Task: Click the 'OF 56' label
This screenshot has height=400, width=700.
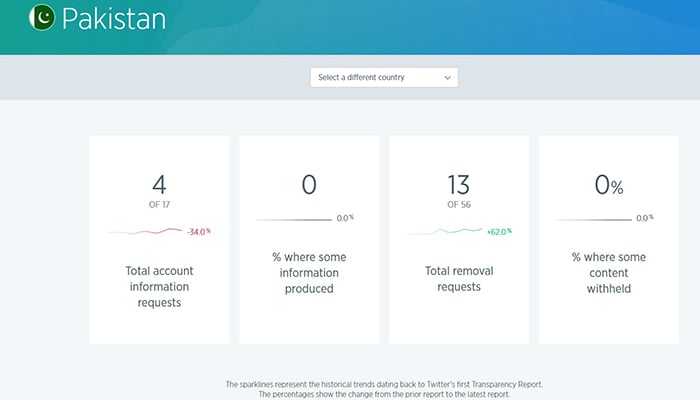Action: click(x=459, y=204)
